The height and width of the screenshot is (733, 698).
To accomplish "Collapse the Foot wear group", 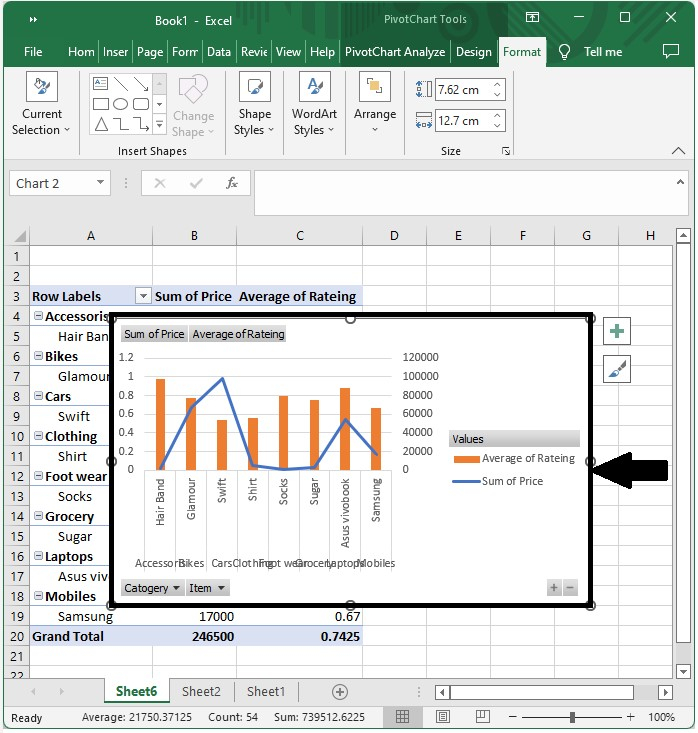I will 39,476.
